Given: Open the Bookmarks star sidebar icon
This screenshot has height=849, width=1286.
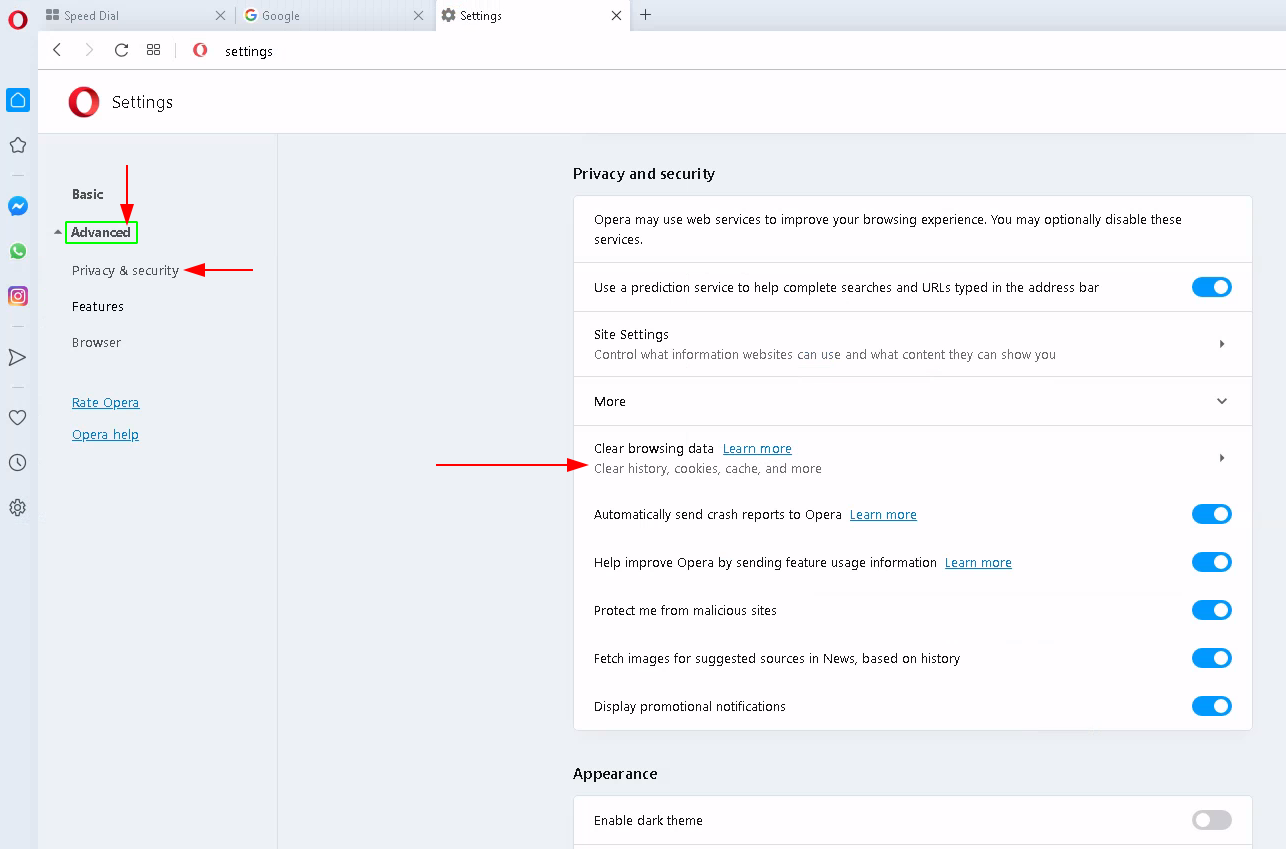Looking at the screenshot, I should (18, 146).
